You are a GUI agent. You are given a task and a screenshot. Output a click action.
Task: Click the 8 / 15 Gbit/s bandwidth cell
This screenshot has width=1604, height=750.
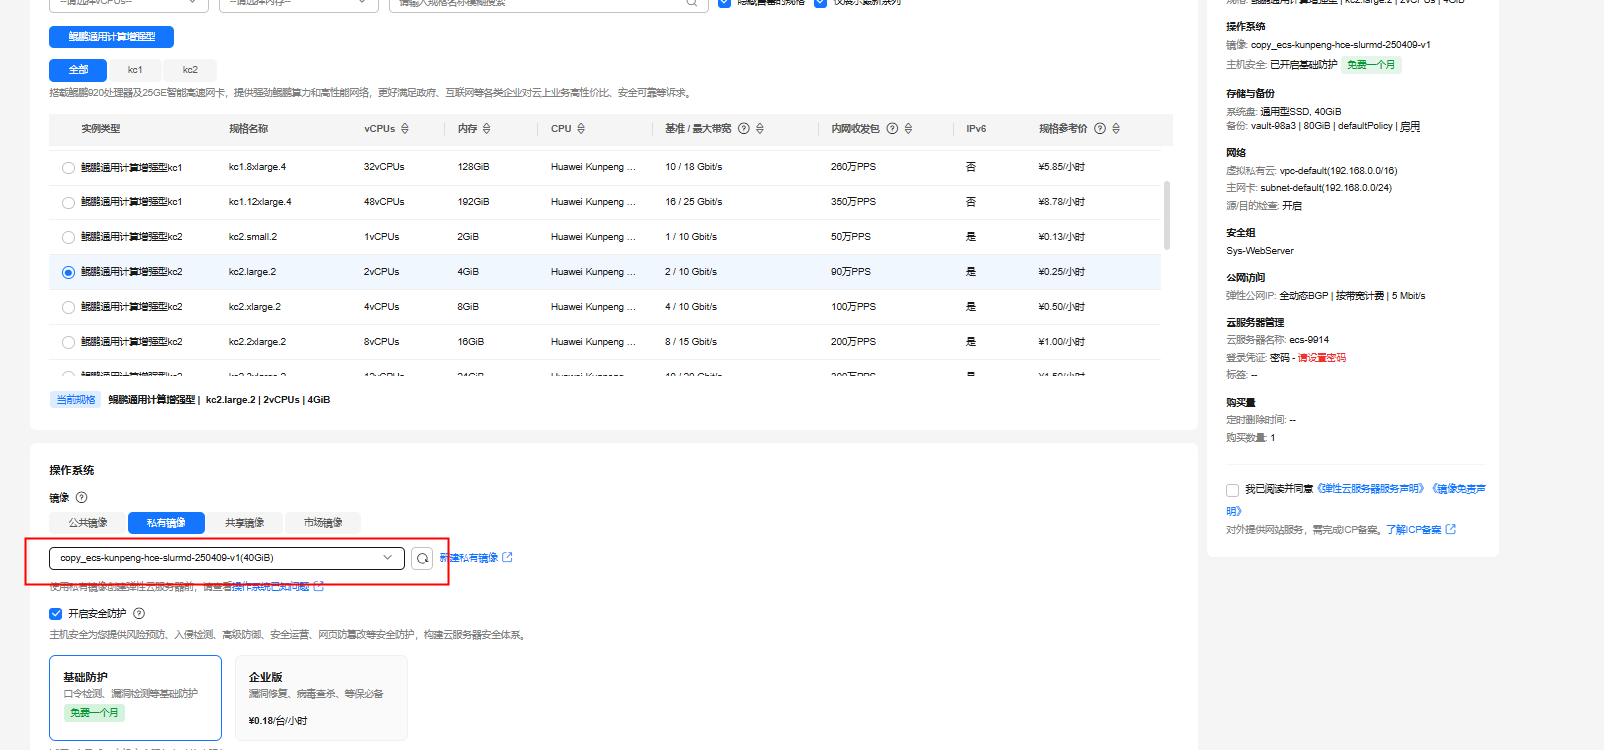pos(691,342)
